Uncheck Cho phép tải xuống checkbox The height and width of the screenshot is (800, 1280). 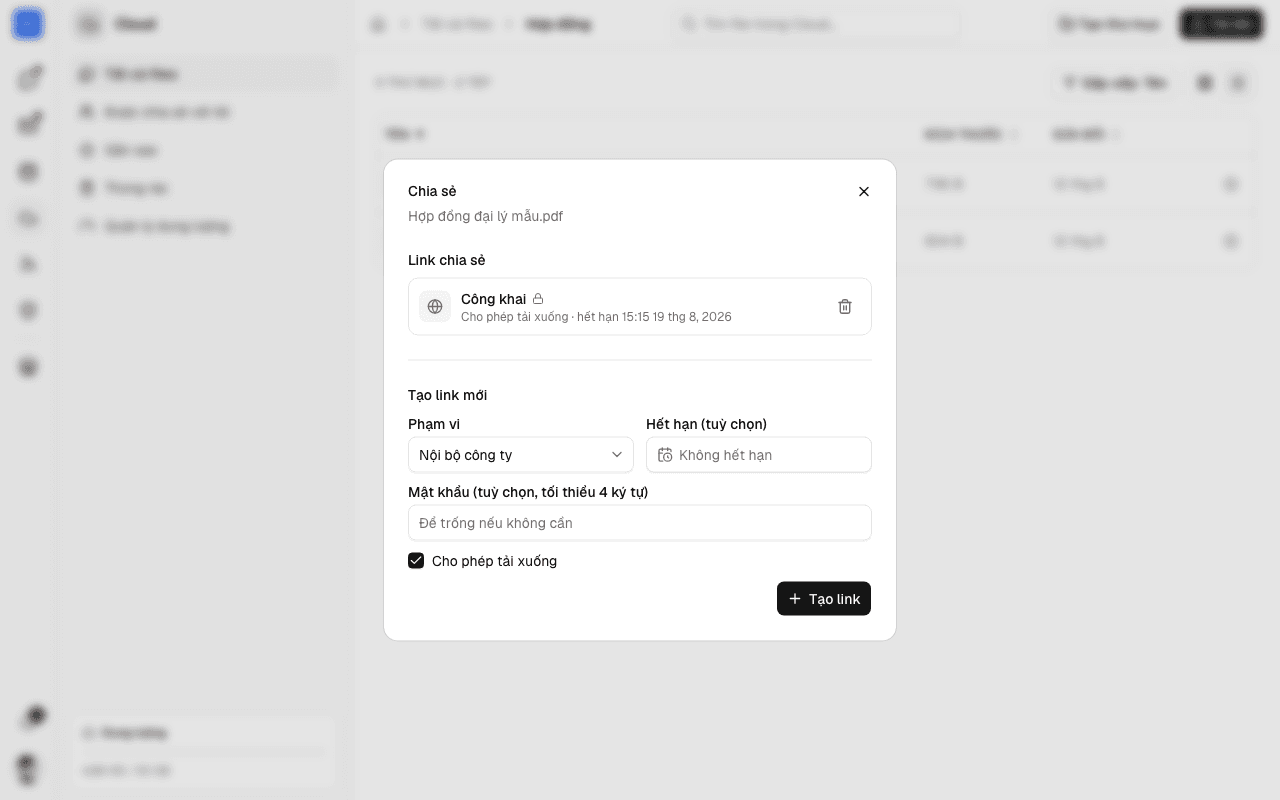(x=416, y=561)
